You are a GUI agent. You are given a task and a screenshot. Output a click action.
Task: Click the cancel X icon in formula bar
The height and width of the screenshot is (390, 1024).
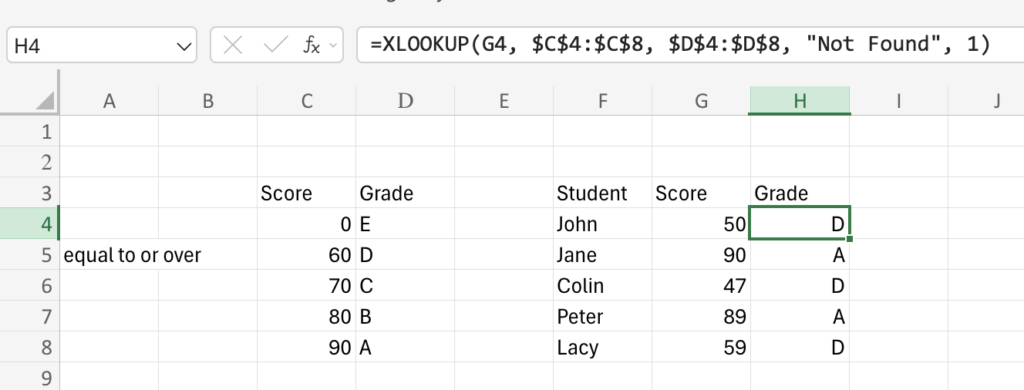(x=232, y=45)
